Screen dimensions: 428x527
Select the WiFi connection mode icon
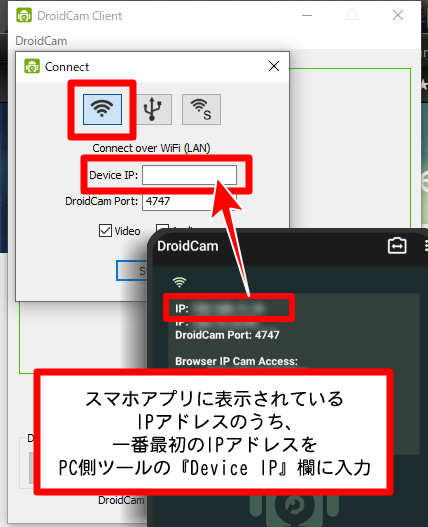102,109
